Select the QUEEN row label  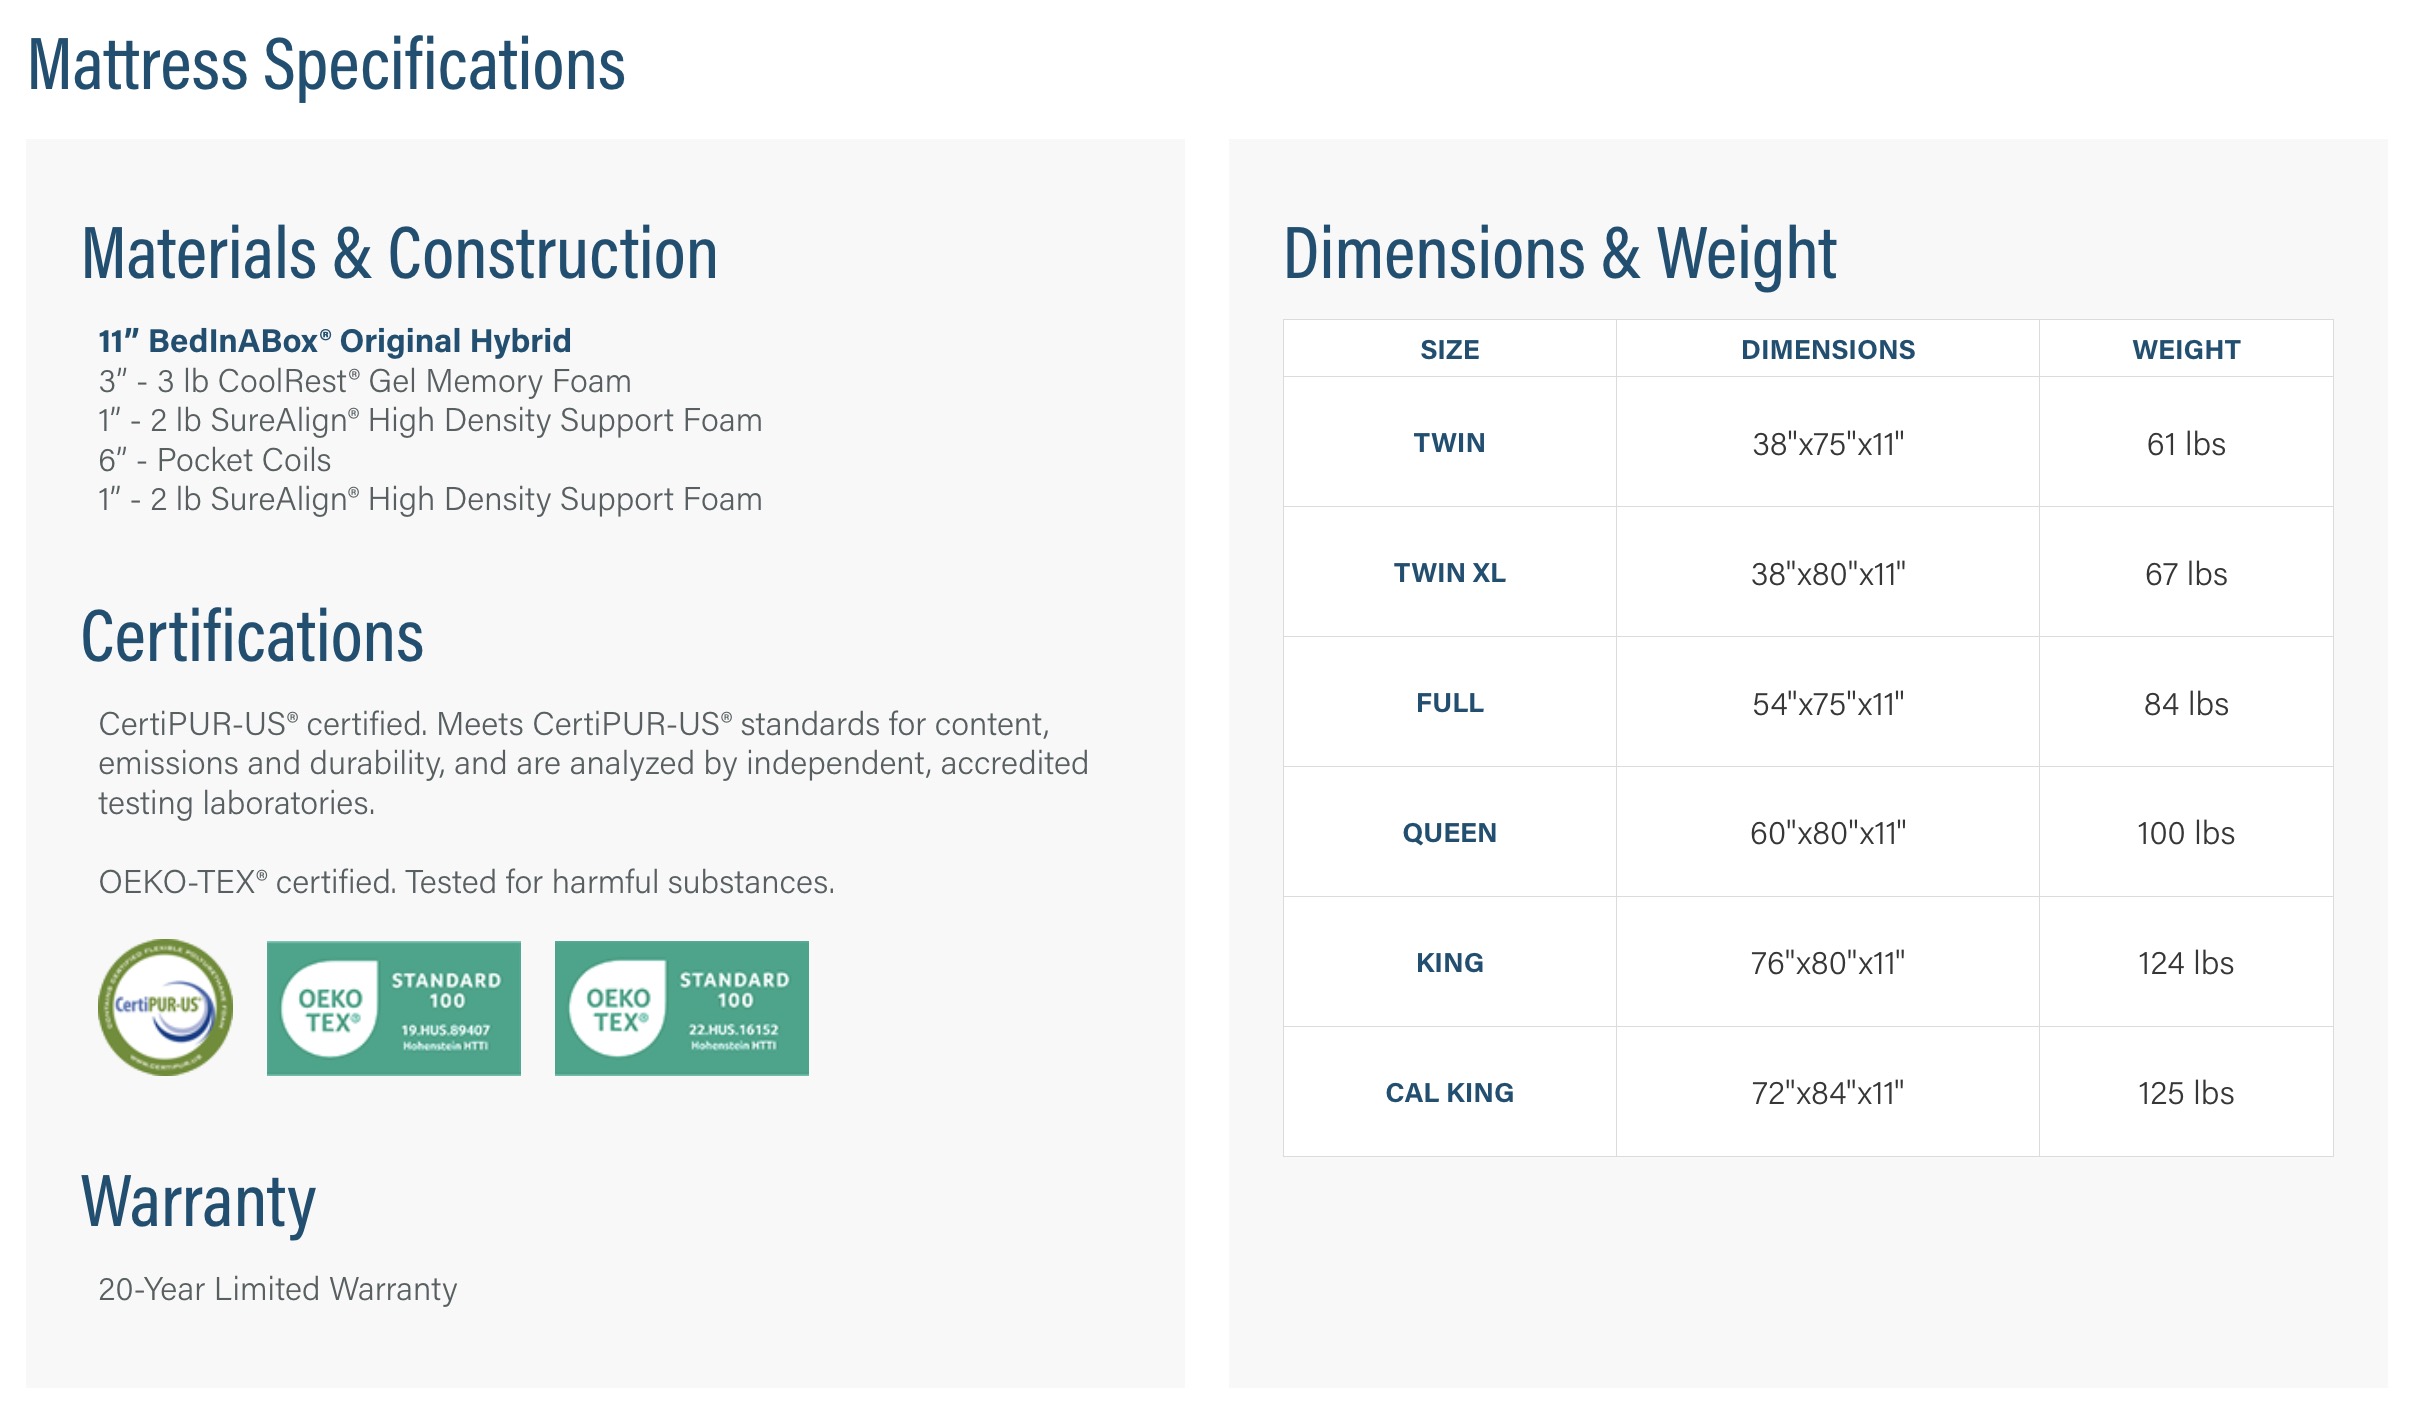1450,832
